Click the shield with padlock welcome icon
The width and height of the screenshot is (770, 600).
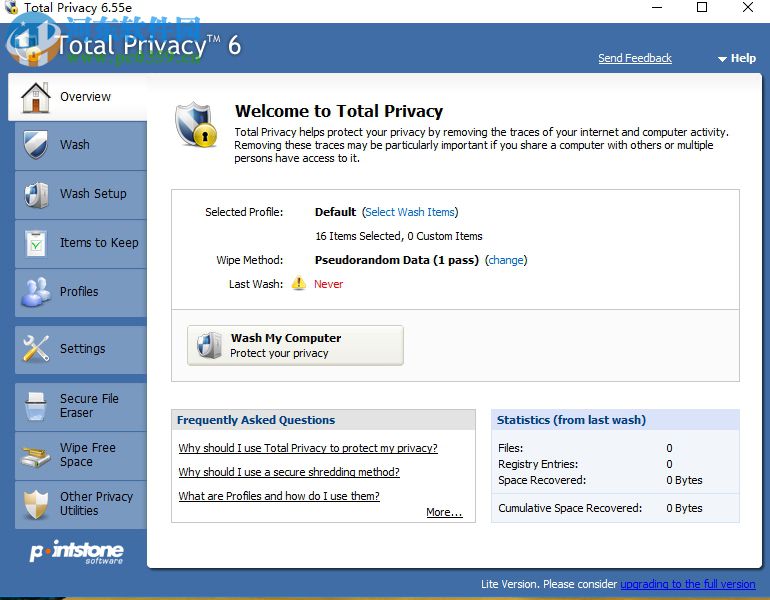[x=195, y=125]
